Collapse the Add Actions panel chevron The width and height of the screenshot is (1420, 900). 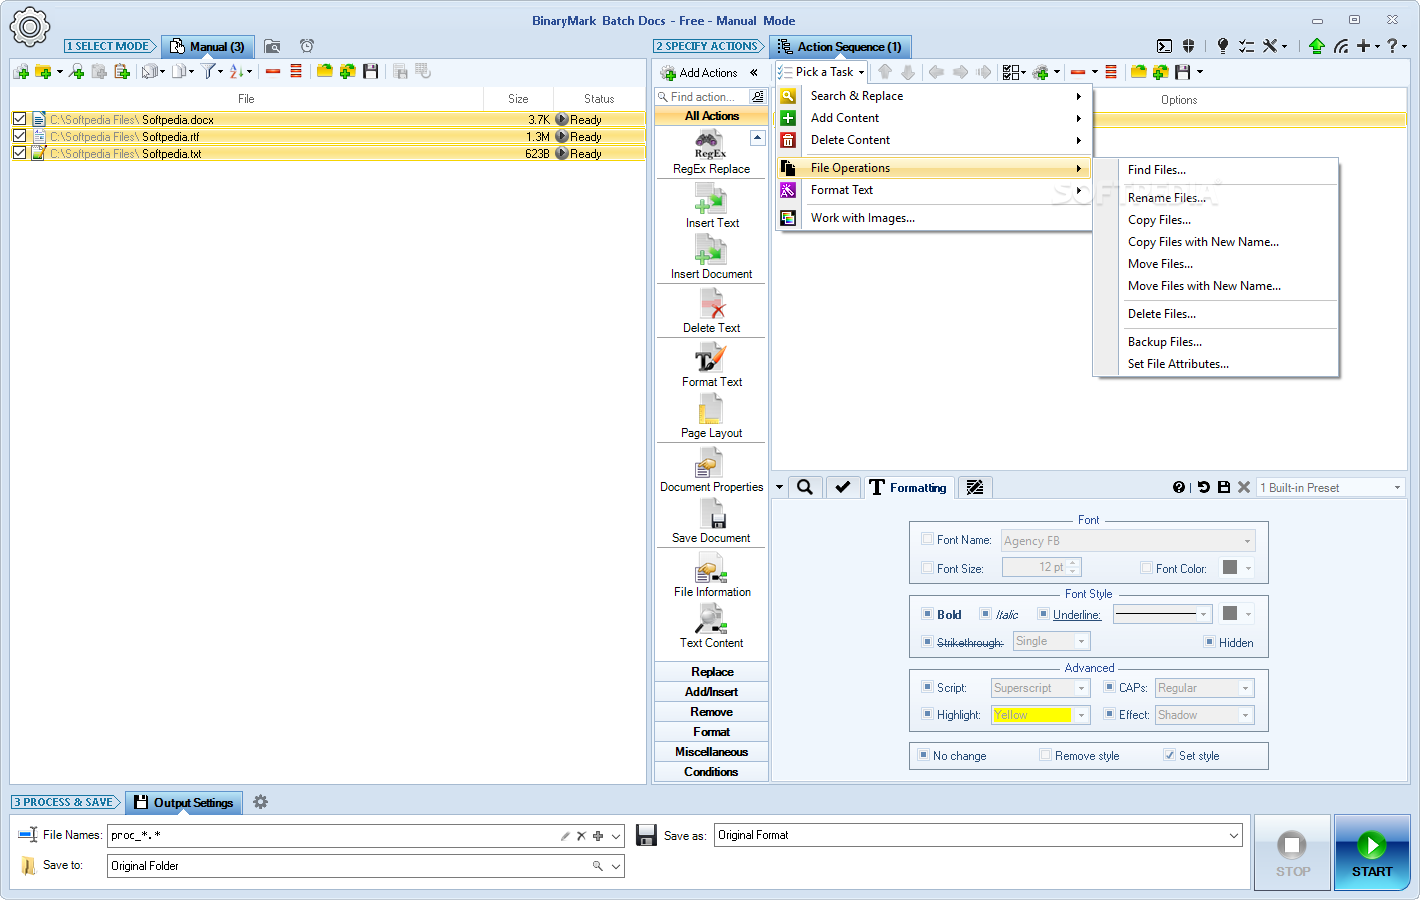(x=754, y=72)
